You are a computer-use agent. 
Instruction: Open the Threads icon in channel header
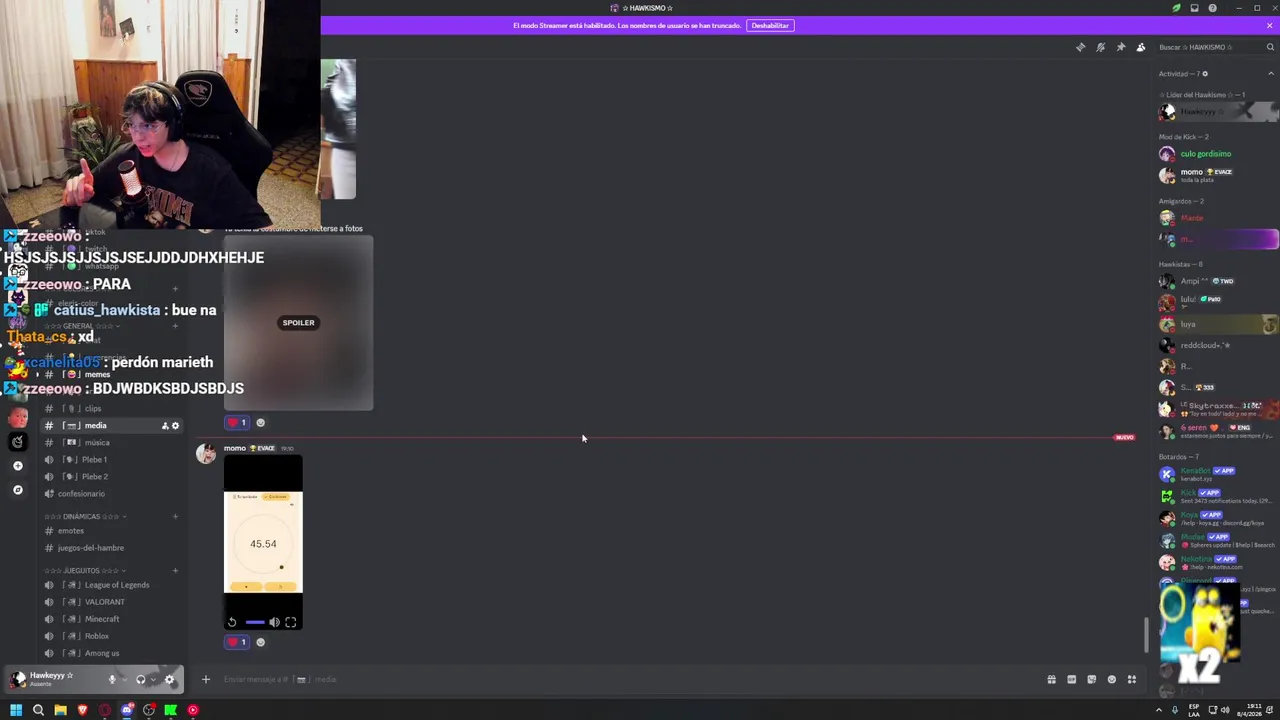click(x=1080, y=47)
